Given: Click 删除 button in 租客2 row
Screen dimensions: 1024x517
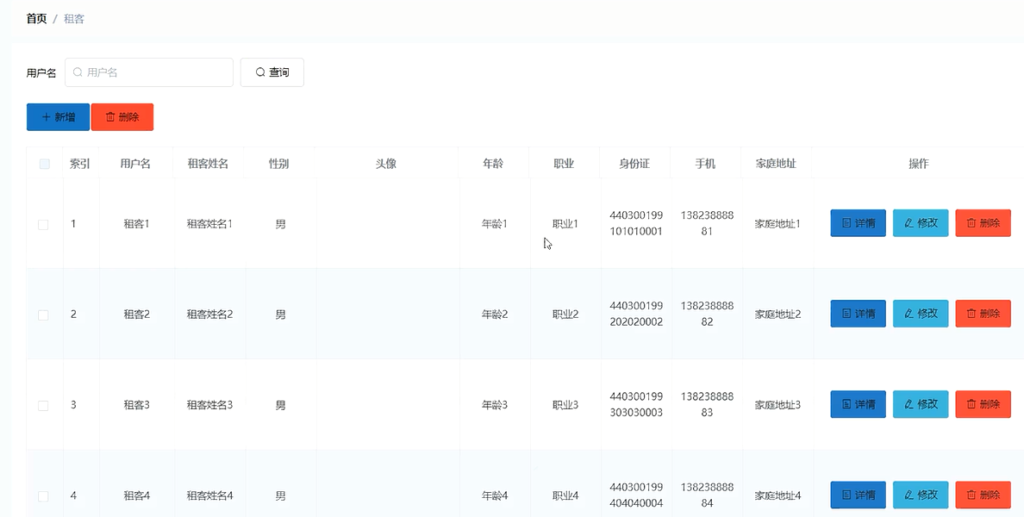Looking at the screenshot, I should point(983,314).
